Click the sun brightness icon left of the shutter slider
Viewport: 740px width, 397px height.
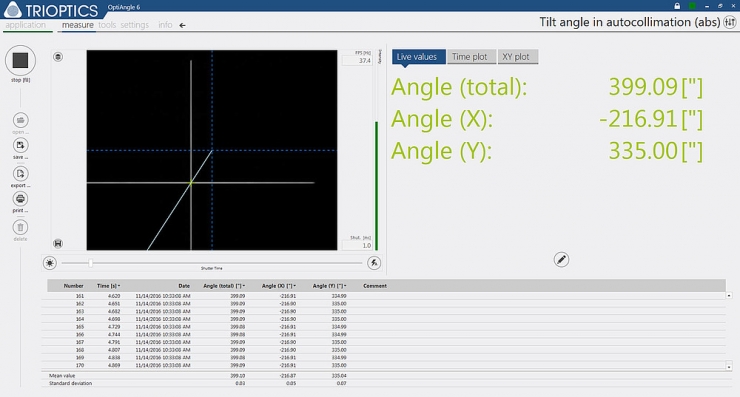tap(50, 263)
